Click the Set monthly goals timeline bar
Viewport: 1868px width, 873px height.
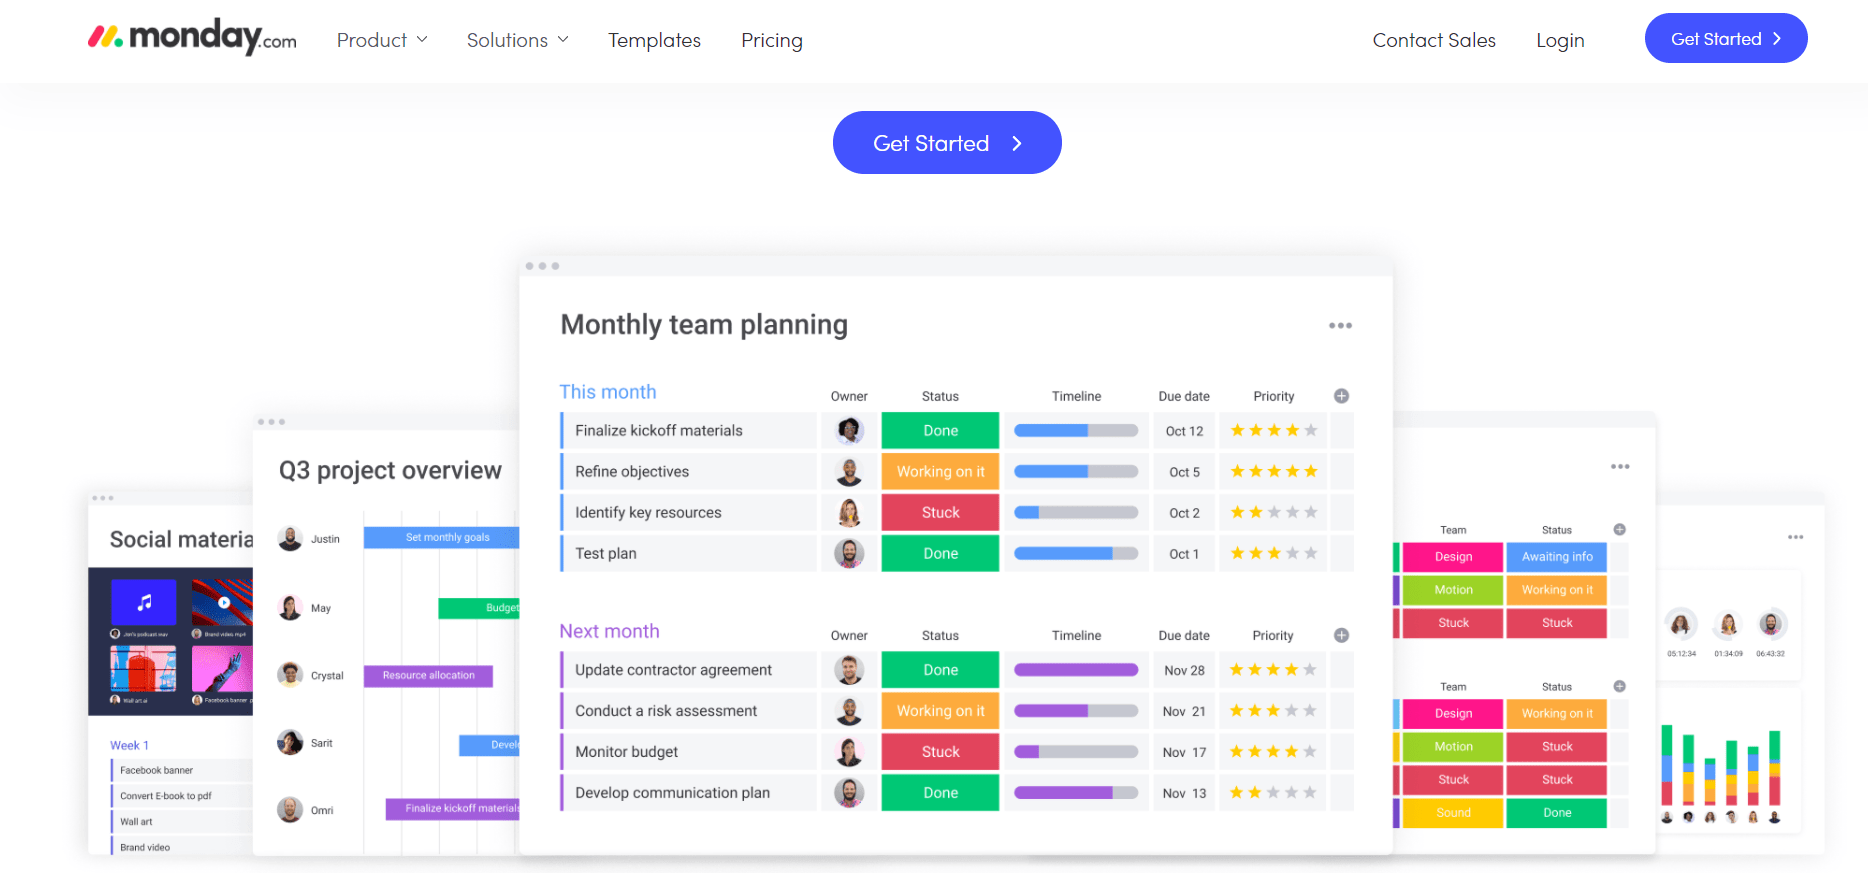pos(442,537)
